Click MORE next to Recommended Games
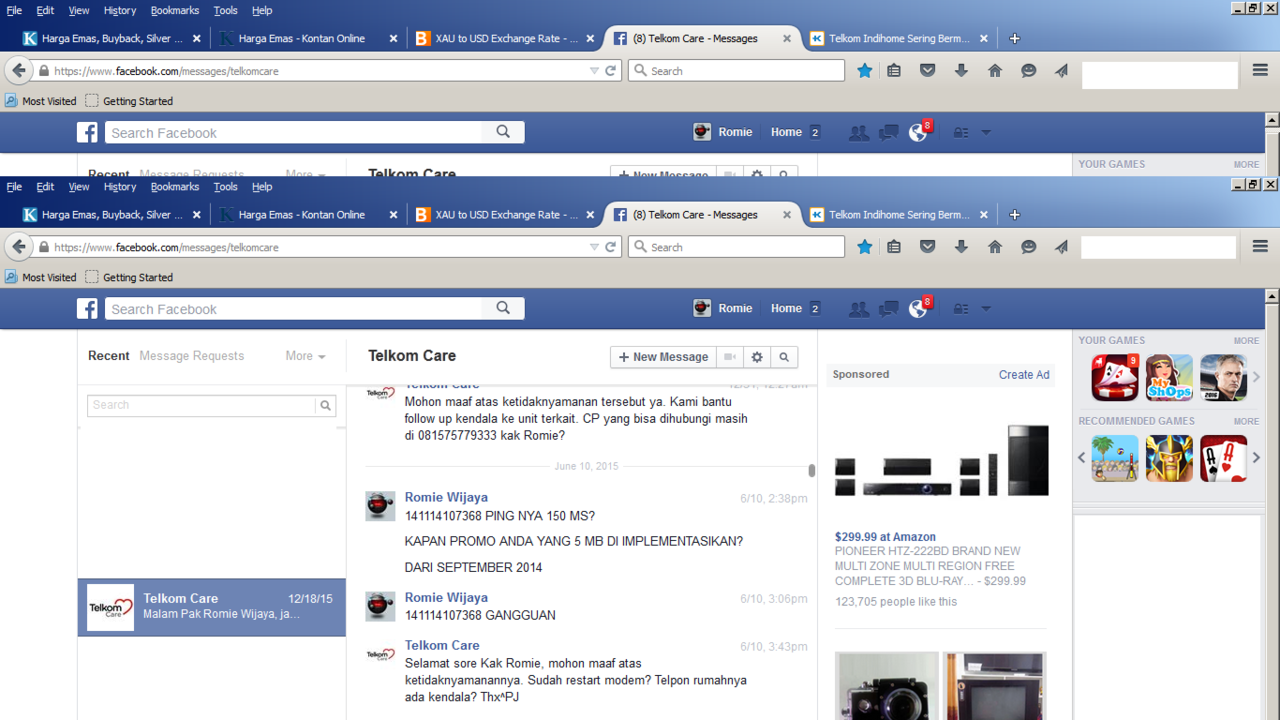This screenshot has width=1280, height=720. pyautogui.click(x=1246, y=421)
